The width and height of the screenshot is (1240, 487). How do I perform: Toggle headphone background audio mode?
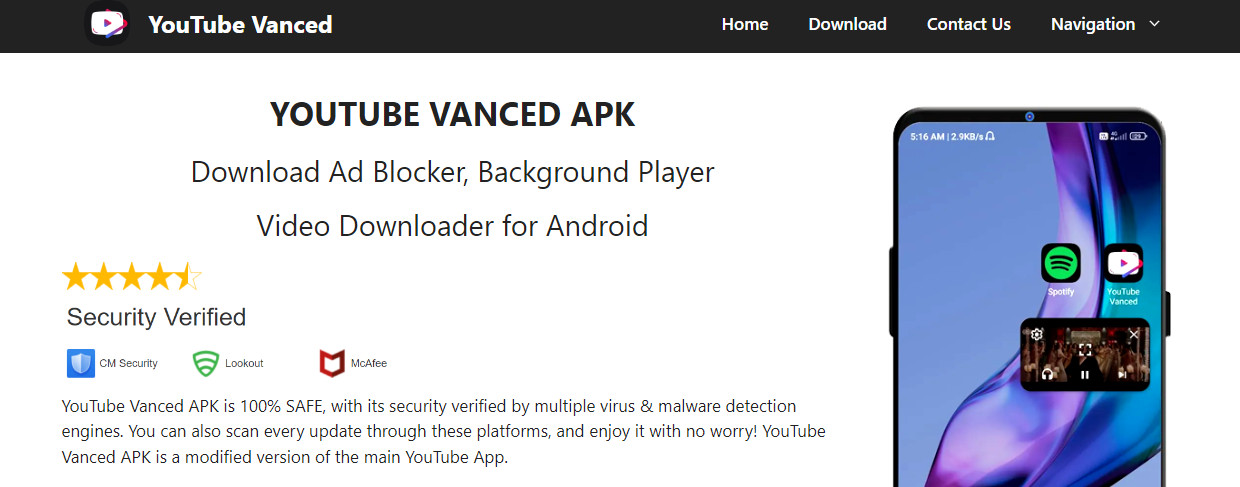(x=1047, y=375)
